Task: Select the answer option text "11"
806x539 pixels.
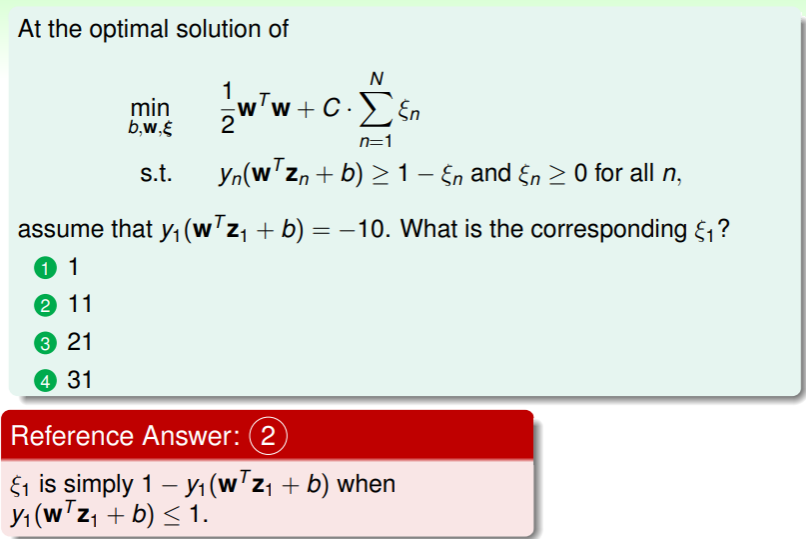Action: (x=79, y=305)
